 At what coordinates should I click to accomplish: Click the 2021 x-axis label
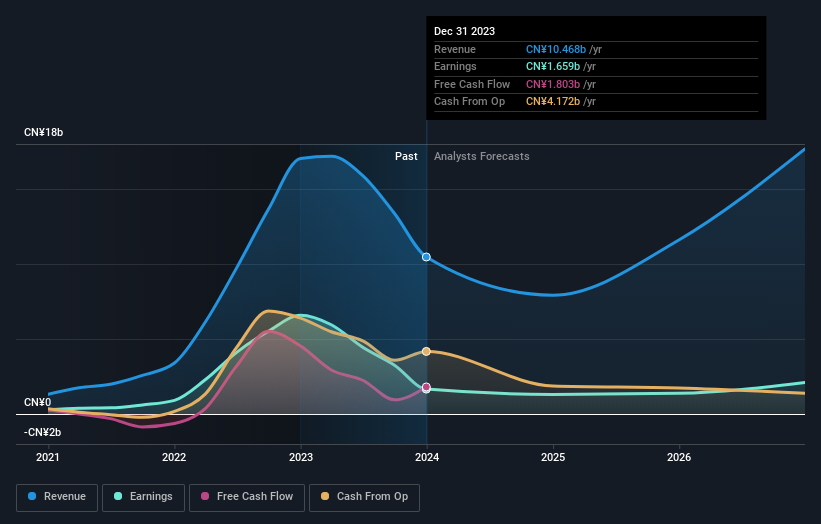pos(48,458)
